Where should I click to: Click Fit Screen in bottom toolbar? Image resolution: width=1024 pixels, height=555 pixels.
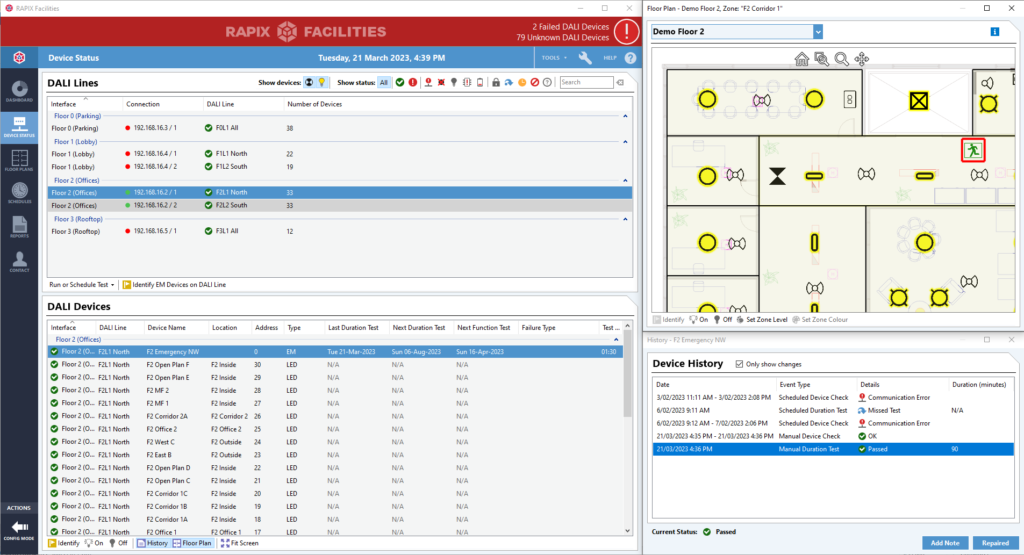(x=240, y=543)
